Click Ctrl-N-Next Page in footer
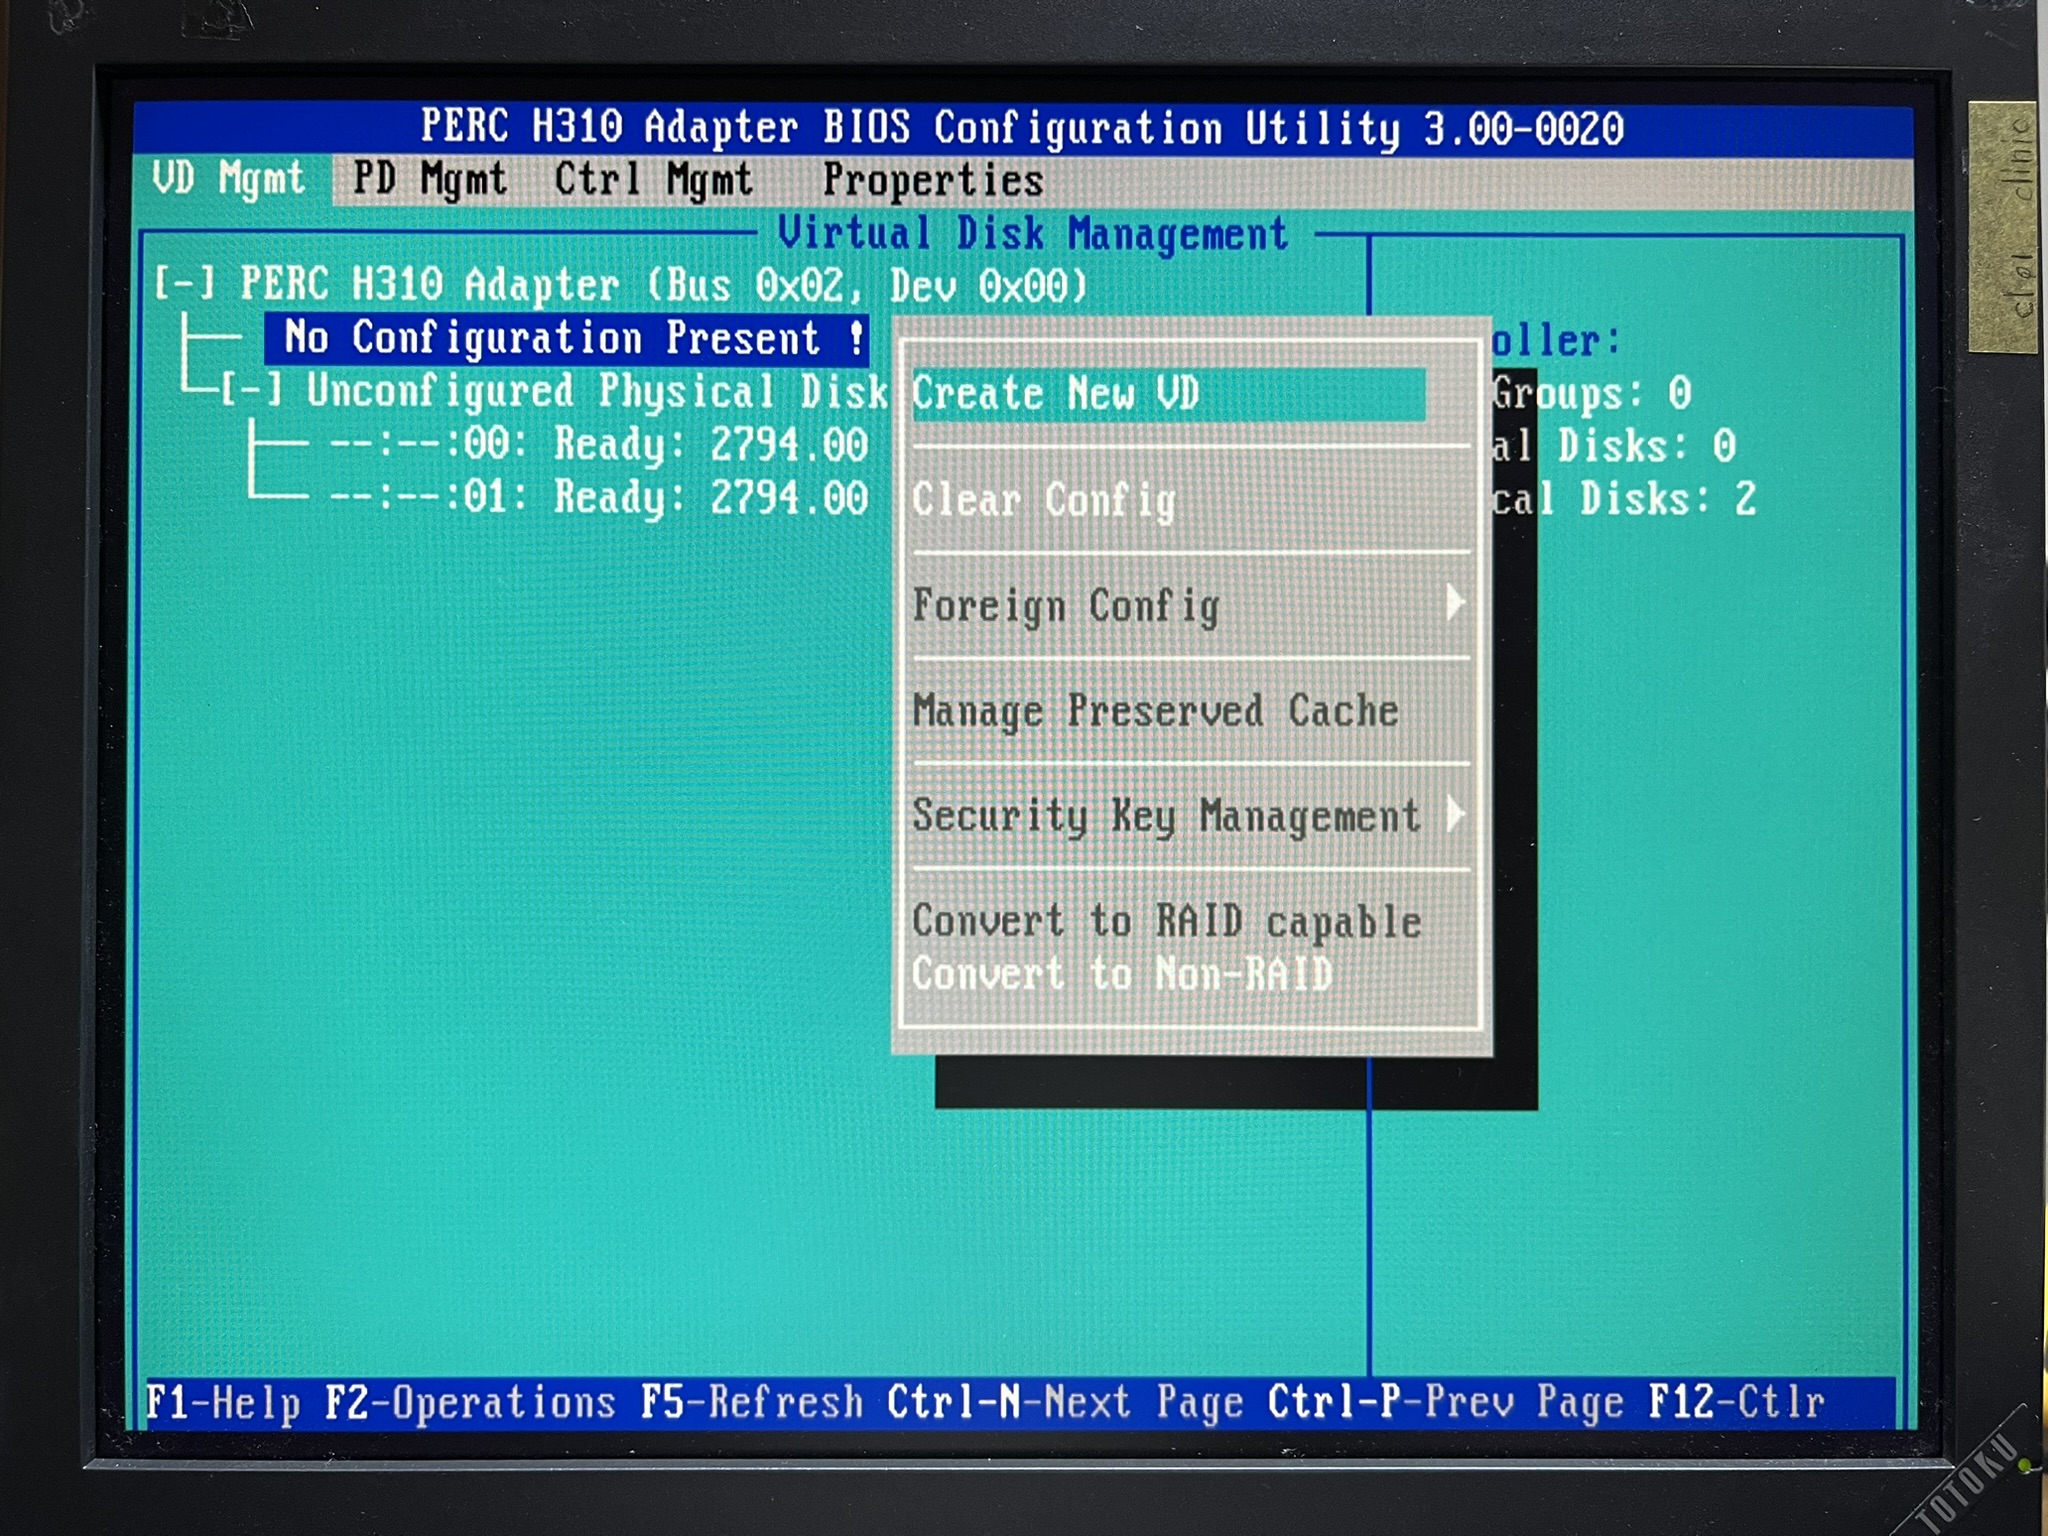Screen dimensions: 2048x1536 (1065, 1403)
